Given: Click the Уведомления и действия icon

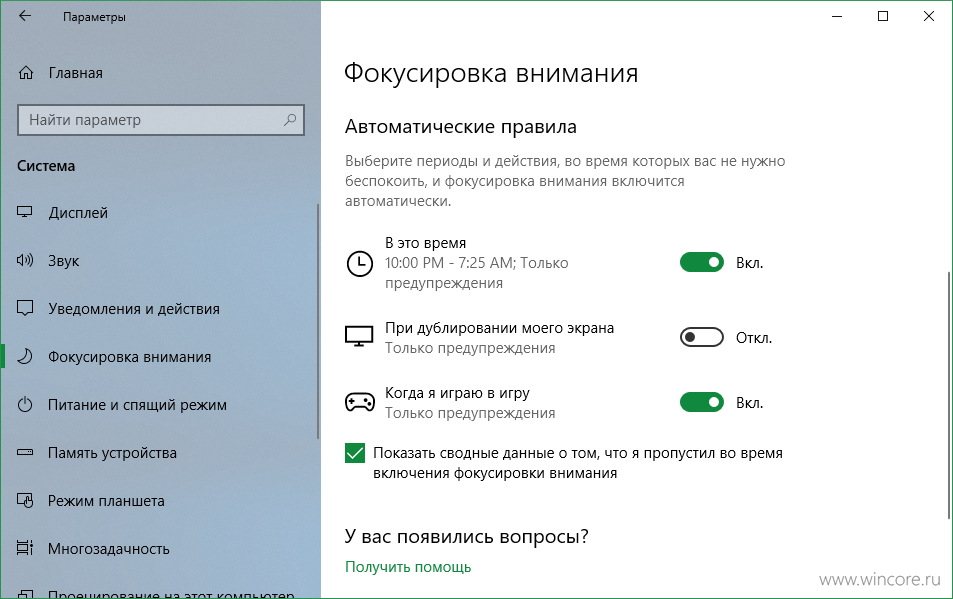Looking at the screenshot, I should [25, 308].
